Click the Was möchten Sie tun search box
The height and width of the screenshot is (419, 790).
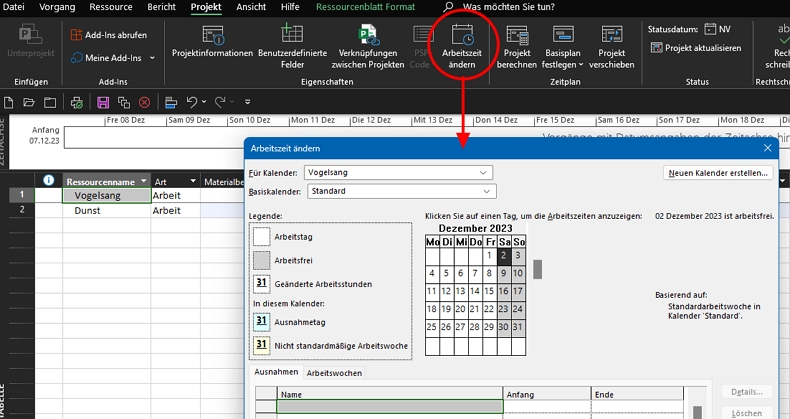[508, 7]
